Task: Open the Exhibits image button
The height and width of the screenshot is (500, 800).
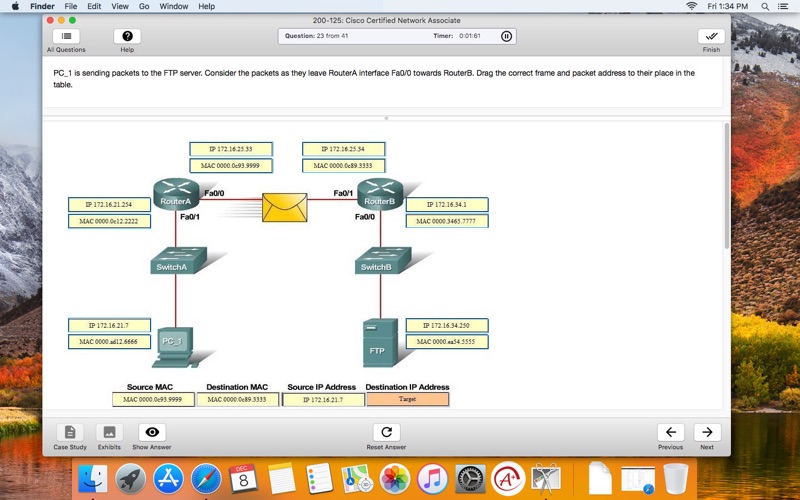Action: click(x=109, y=432)
